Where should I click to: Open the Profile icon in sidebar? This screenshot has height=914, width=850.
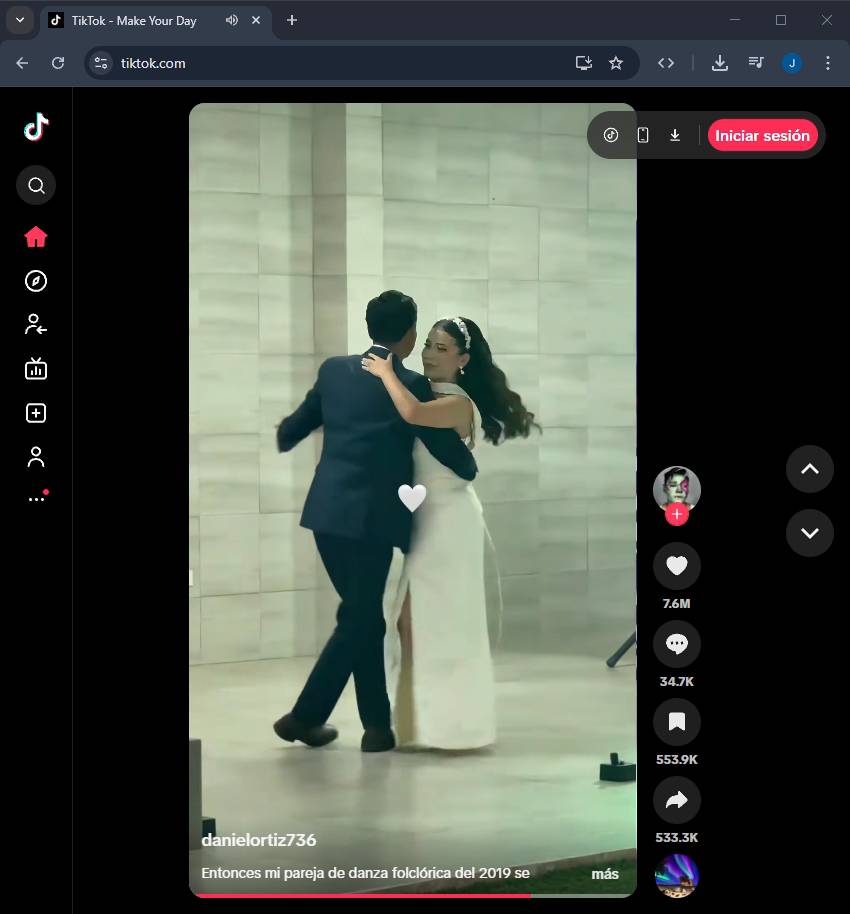(x=36, y=457)
